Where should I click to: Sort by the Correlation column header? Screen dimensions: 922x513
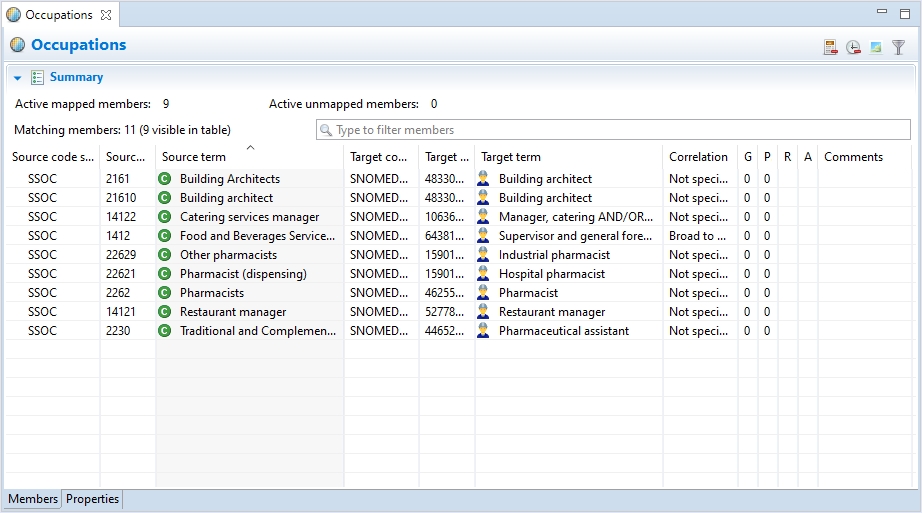pyautogui.click(x=698, y=157)
